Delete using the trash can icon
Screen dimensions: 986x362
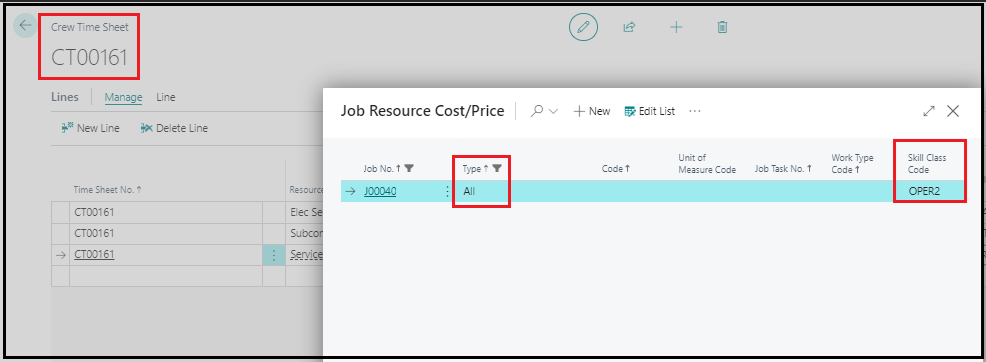(x=723, y=27)
